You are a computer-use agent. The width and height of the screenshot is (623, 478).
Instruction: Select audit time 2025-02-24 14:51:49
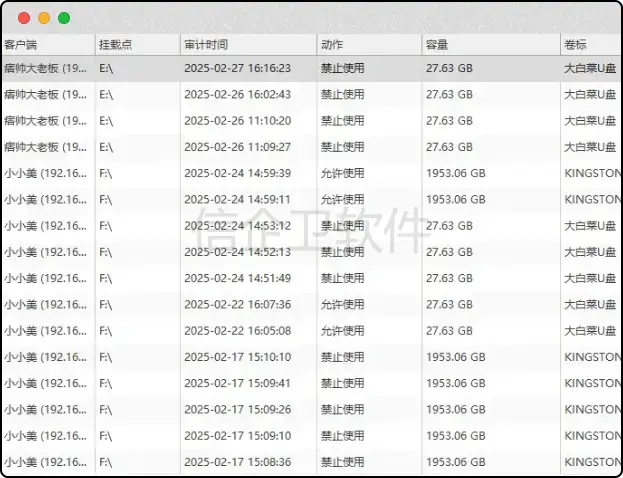[238, 278]
